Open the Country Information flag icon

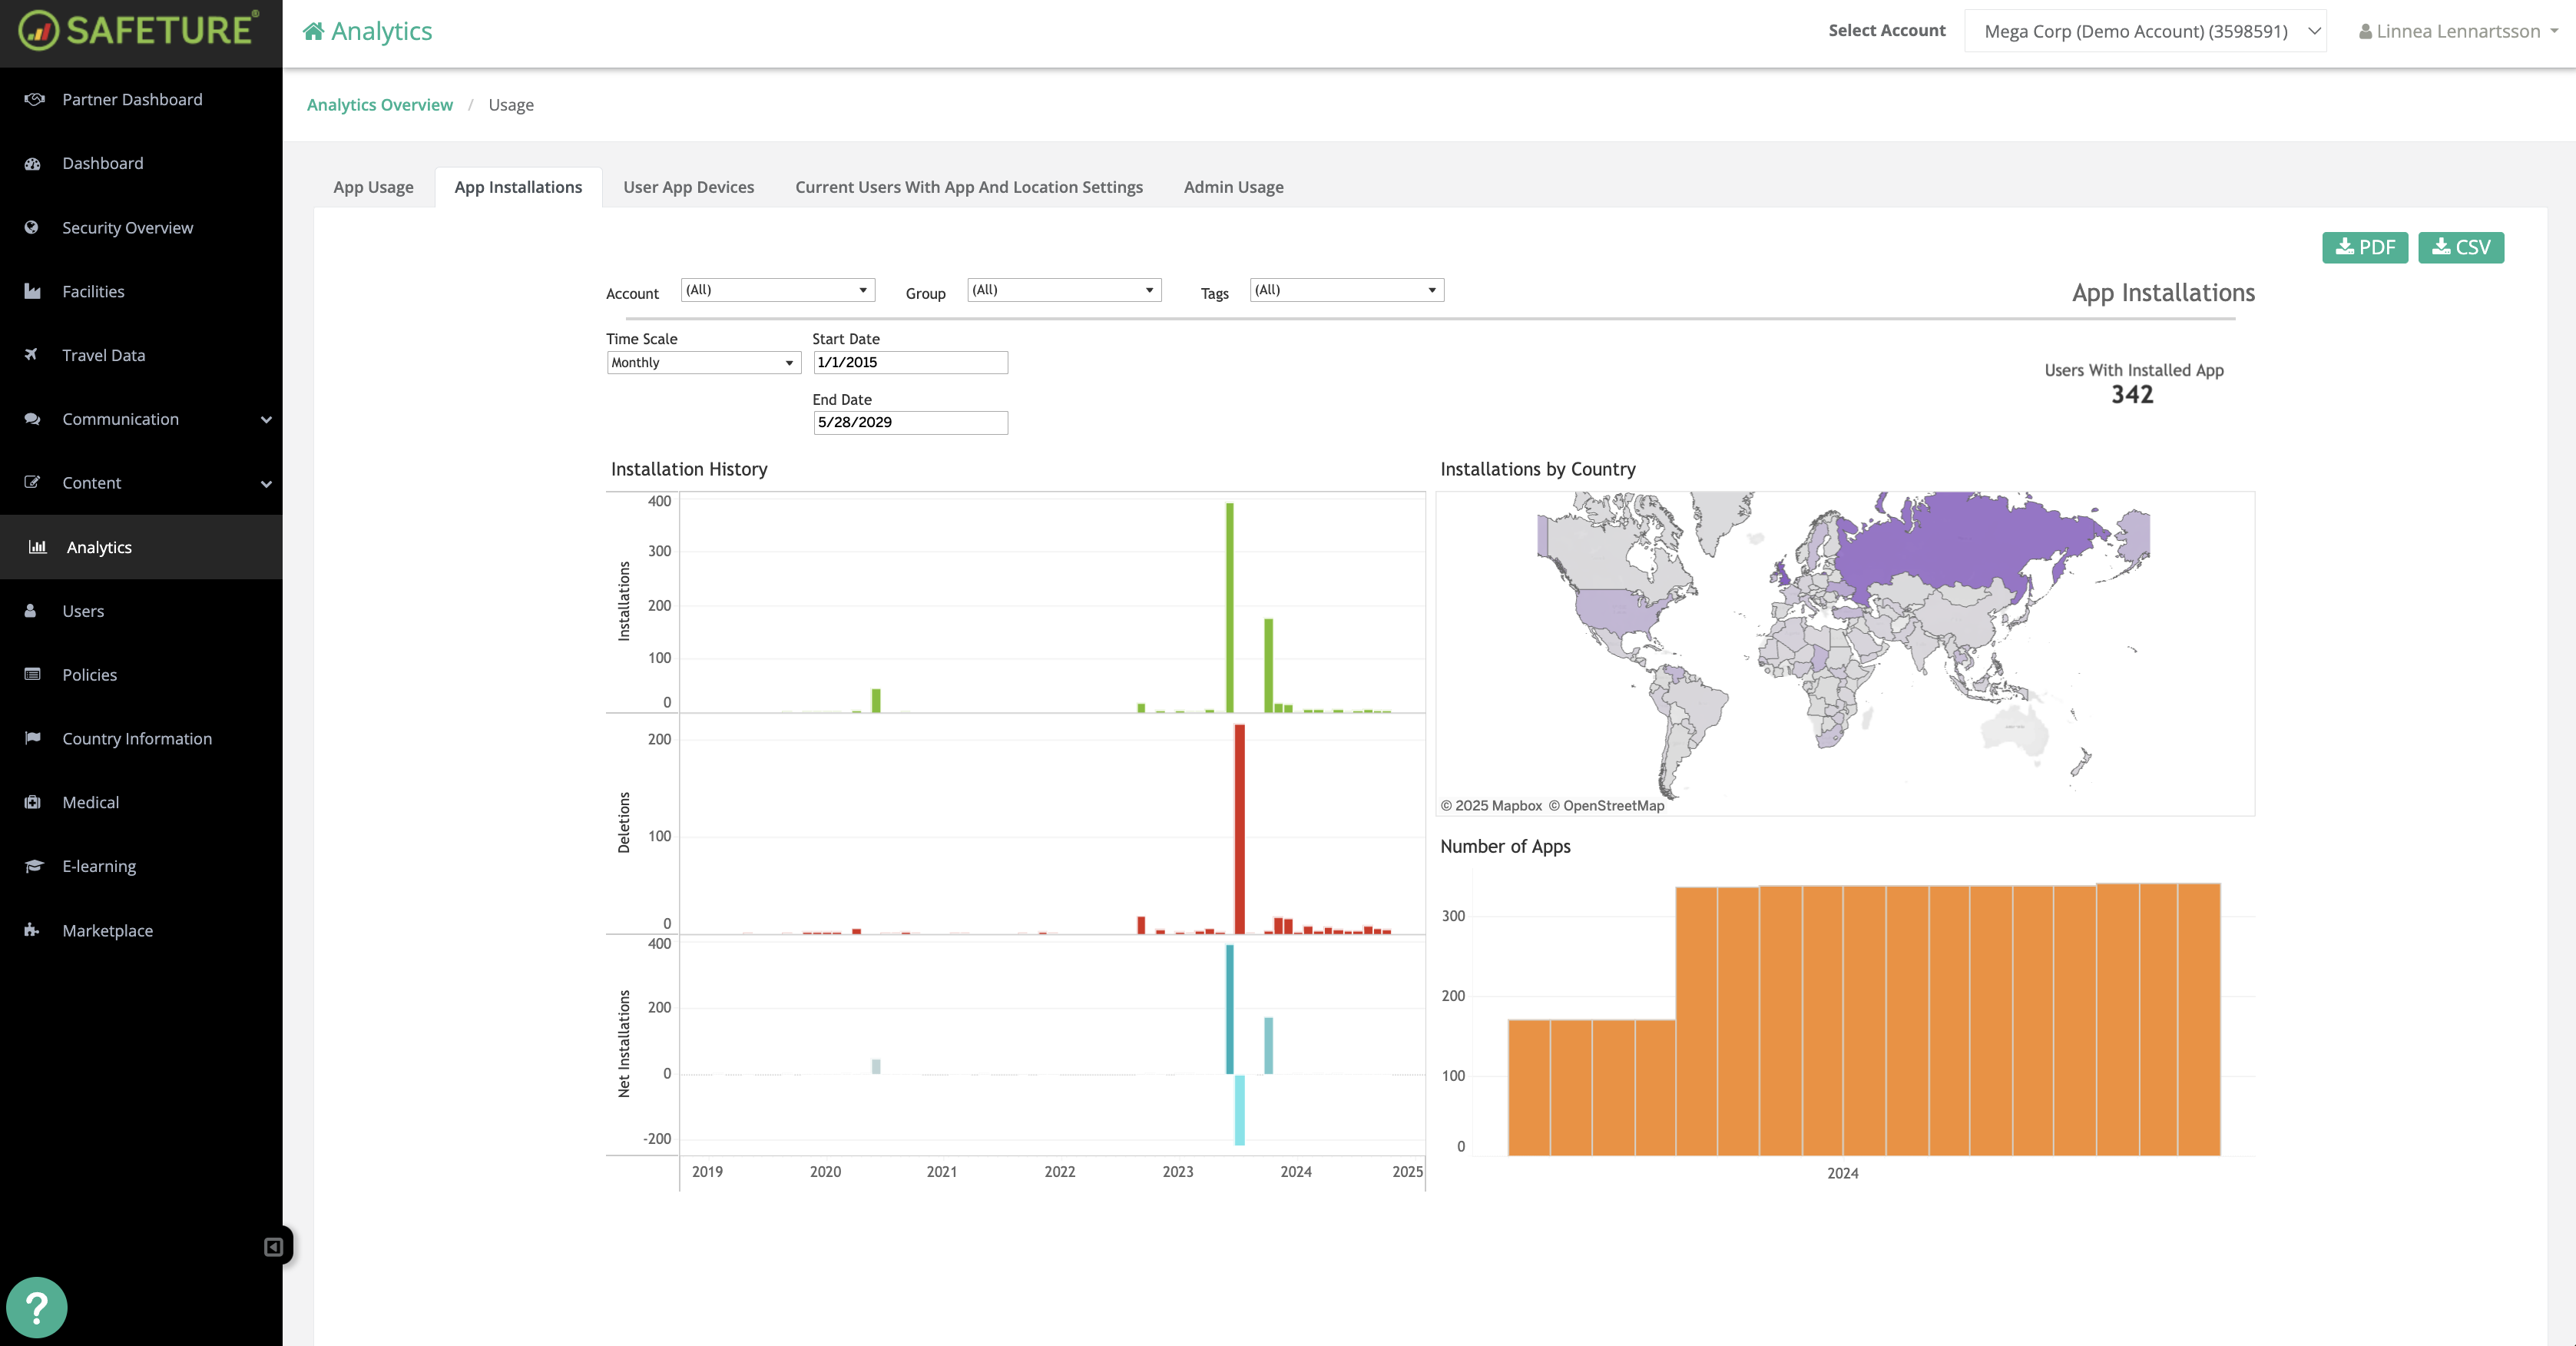click(x=33, y=738)
